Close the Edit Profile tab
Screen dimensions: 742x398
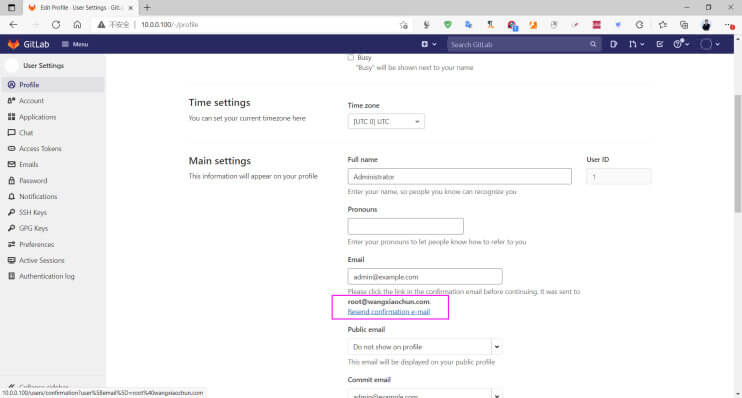[x=131, y=8]
